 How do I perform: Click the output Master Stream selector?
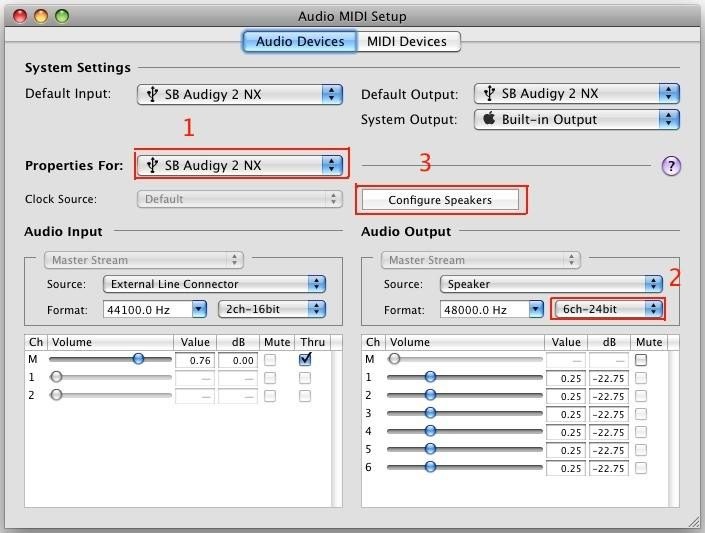coord(481,260)
